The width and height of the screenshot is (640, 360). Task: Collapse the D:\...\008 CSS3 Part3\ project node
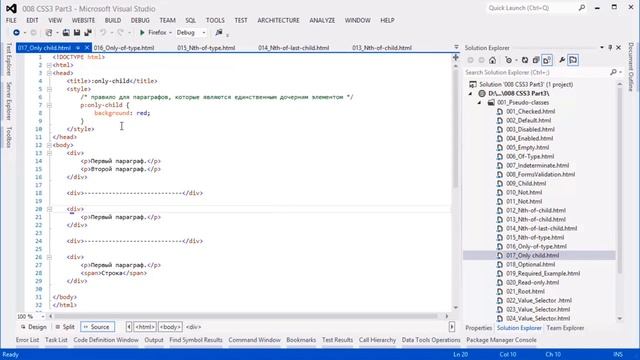pos(470,93)
